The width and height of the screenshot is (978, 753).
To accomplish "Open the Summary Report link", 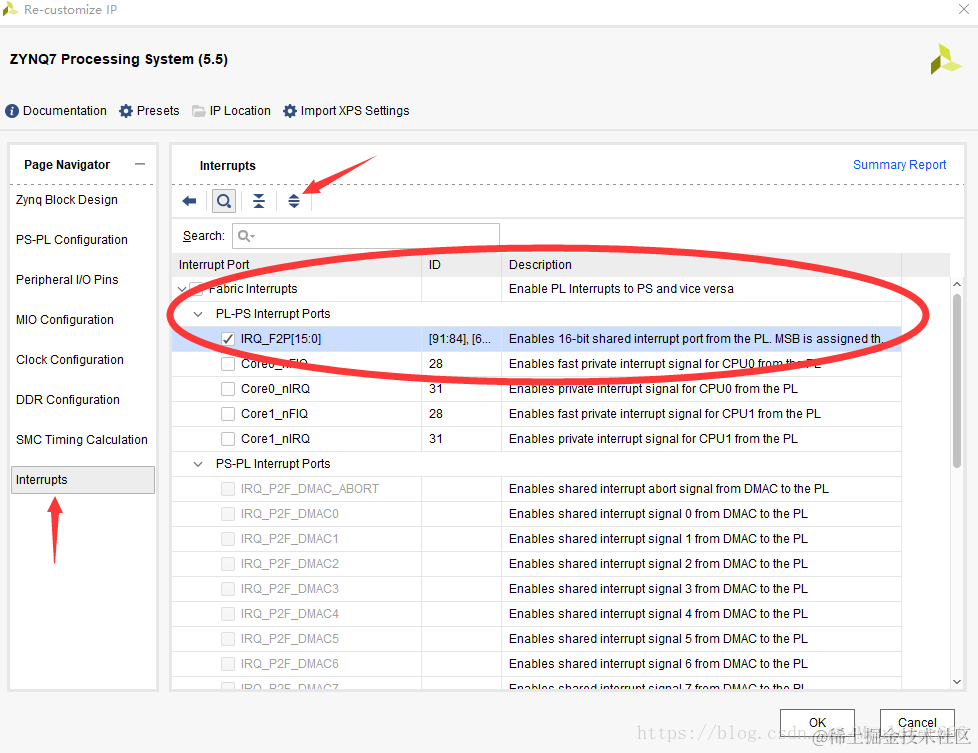I will (899, 165).
